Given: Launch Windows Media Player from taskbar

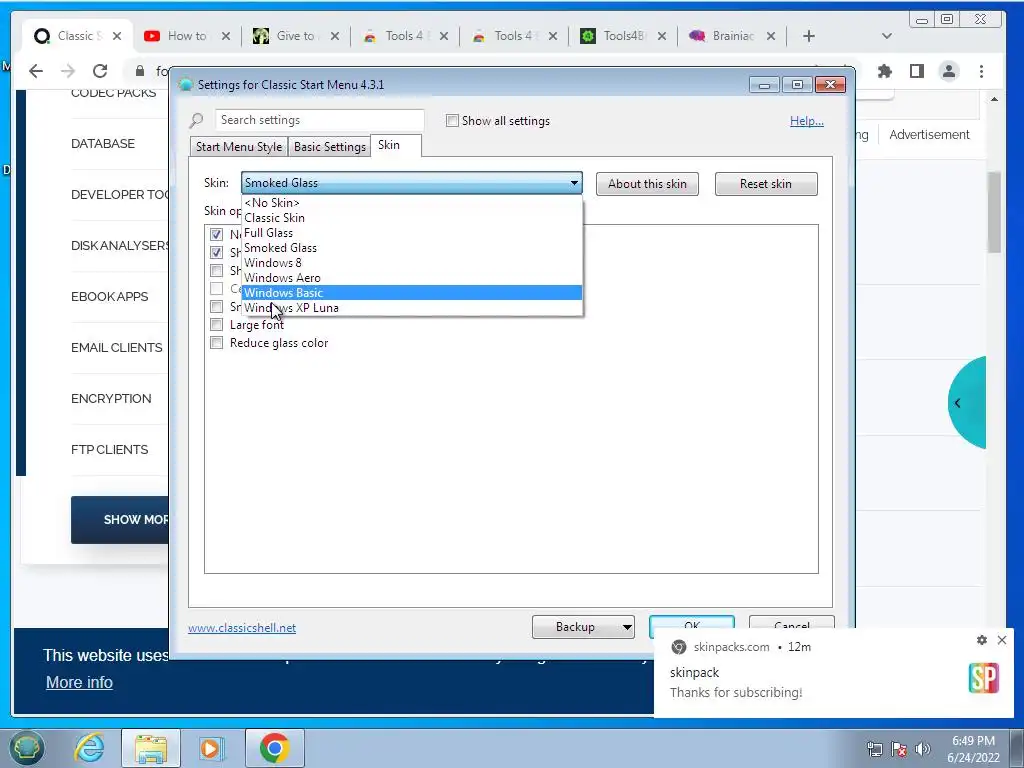Looking at the screenshot, I should click(211, 748).
